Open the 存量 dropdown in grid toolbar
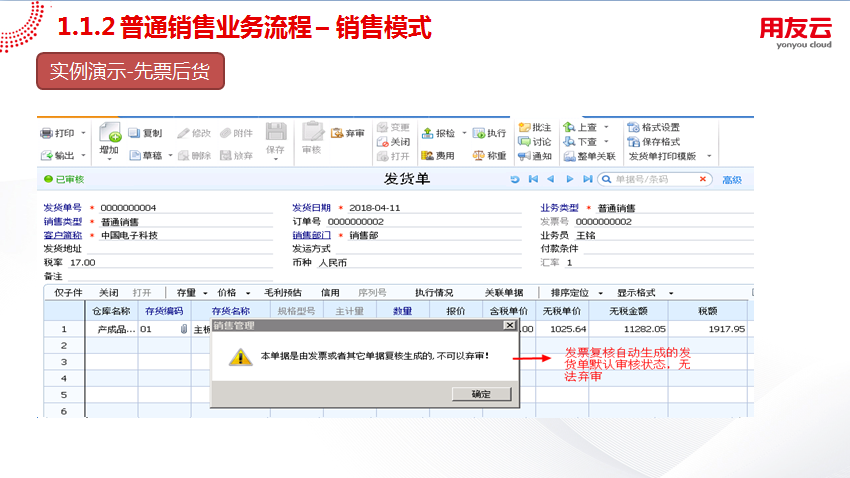850x478 pixels. 205,293
